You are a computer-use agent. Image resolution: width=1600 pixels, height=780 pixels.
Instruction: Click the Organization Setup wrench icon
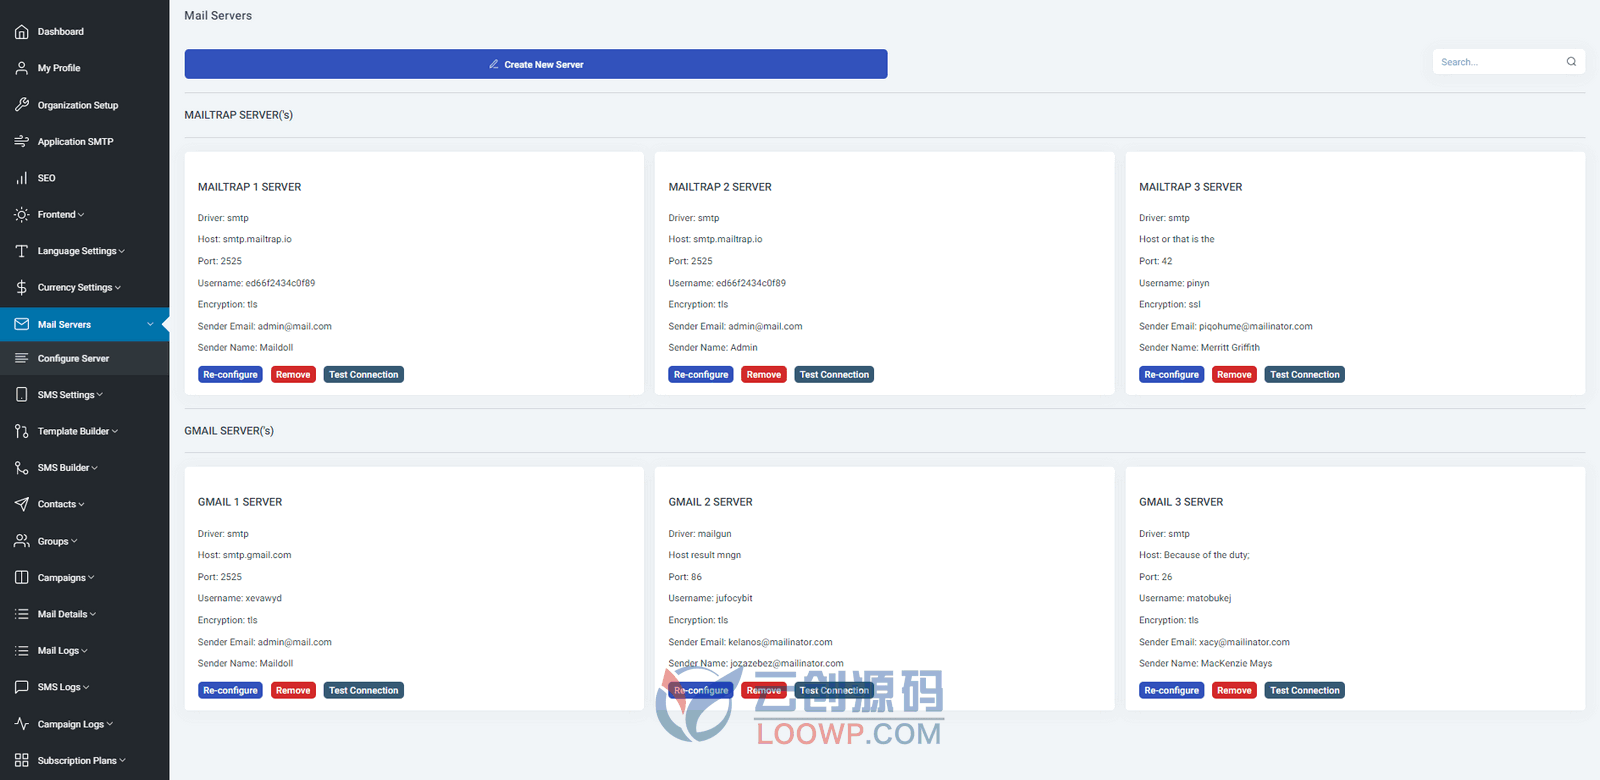pyautogui.click(x=21, y=105)
